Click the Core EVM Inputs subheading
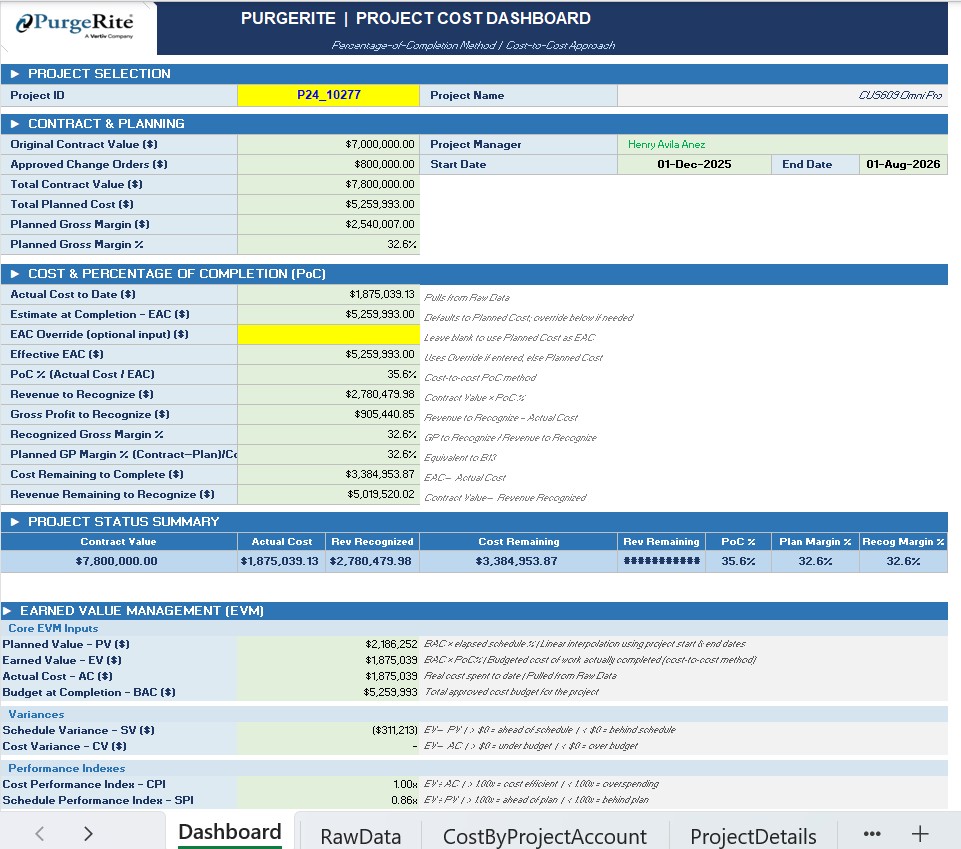 click(53, 628)
